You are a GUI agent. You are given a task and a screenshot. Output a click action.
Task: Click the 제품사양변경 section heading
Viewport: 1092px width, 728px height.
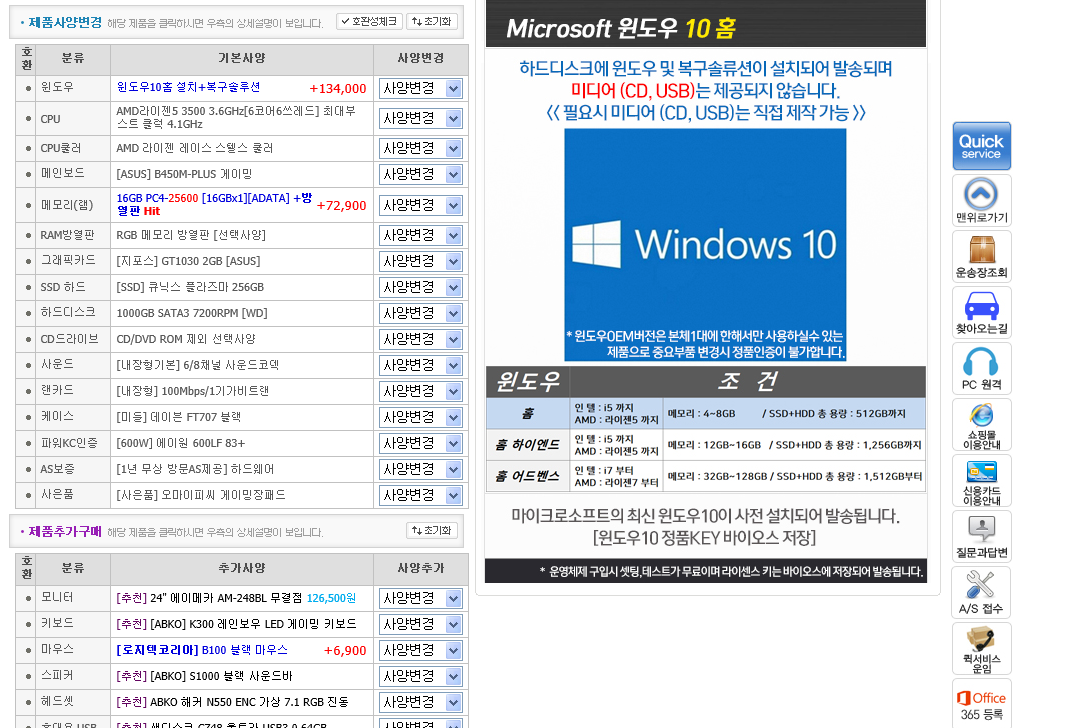point(65,22)
